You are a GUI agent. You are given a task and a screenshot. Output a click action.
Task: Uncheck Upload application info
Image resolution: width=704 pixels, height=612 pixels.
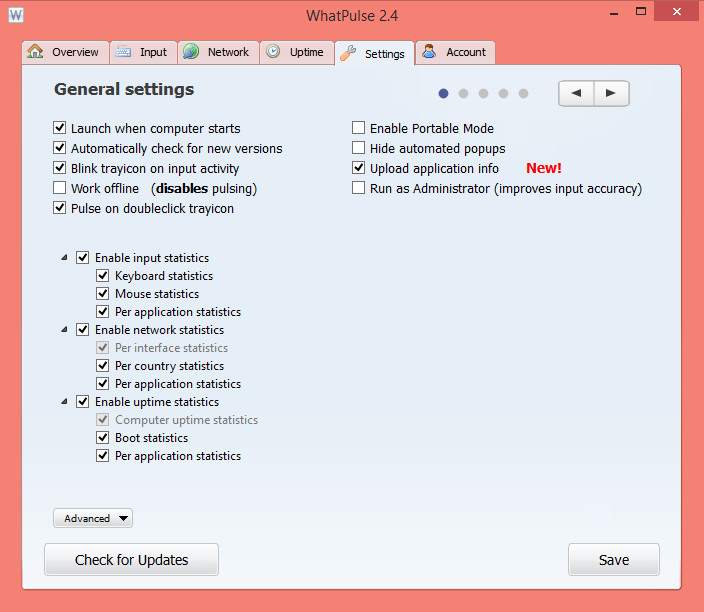click(358, 168)
